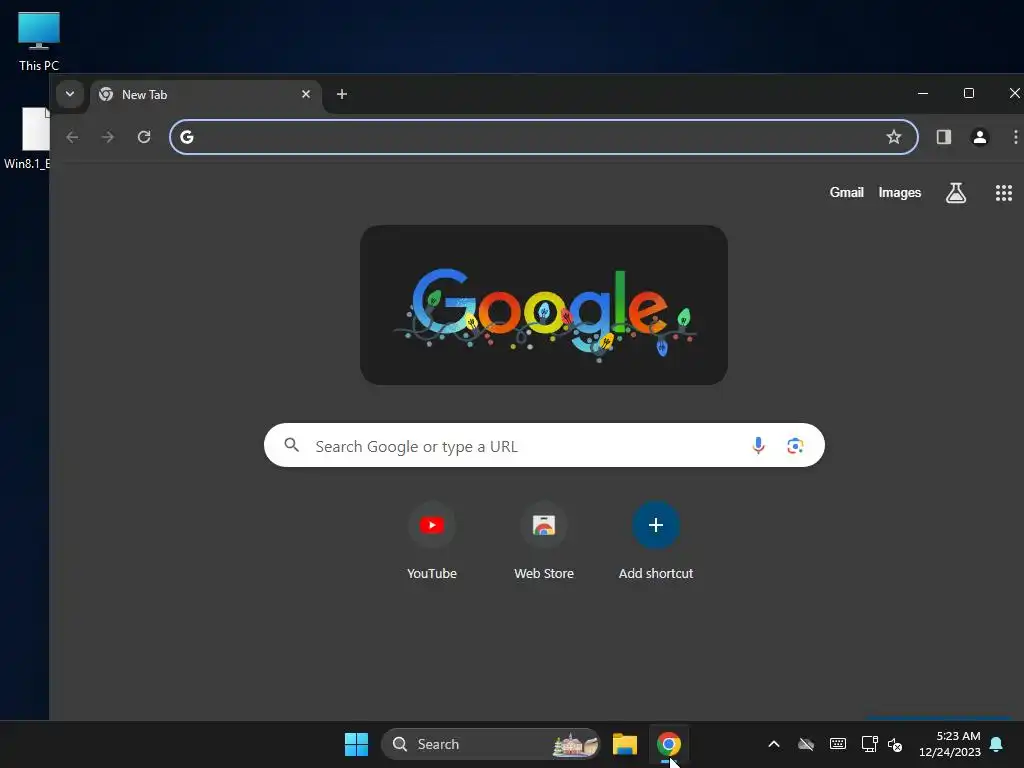Open the touch keyboard tray icon
Image resolution: width=1024 pixels, height=768 pixels.
tap(838, 744)
